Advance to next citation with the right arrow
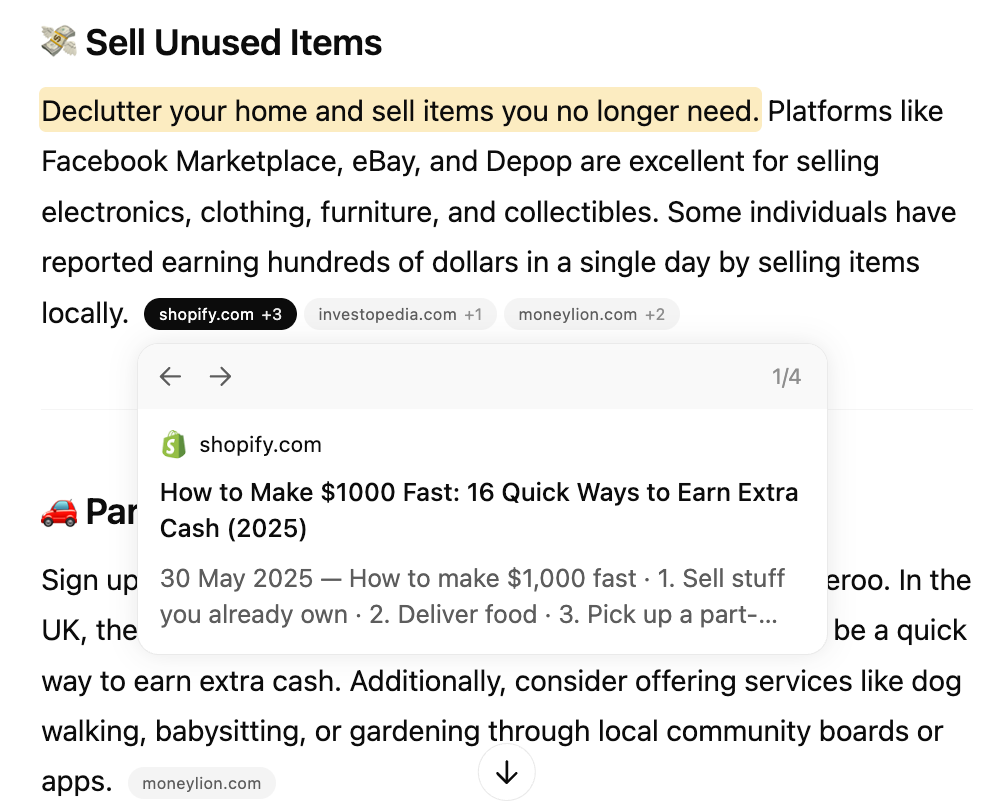 pyautogui.click(x=220, y=376)
